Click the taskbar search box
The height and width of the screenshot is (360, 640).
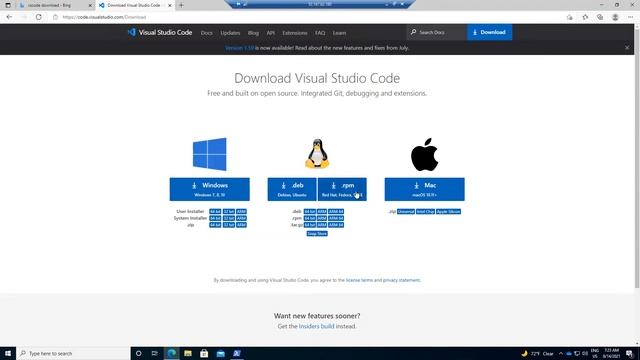pos(73,353)
